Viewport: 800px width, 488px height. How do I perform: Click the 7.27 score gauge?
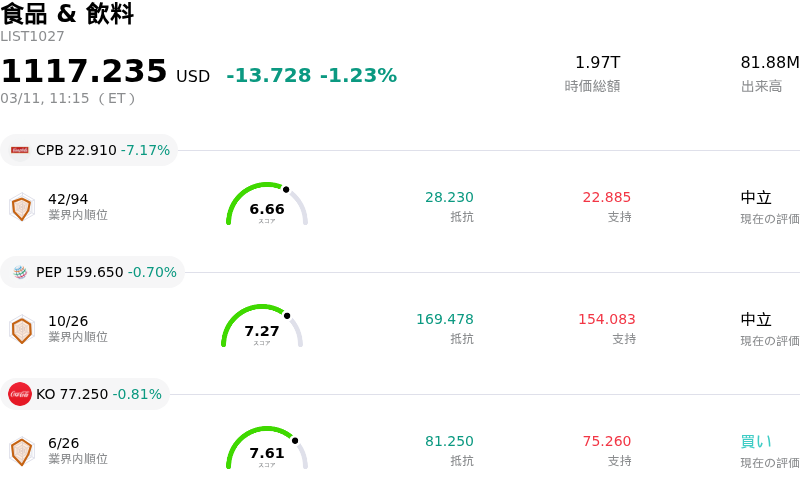click(262, 327)
